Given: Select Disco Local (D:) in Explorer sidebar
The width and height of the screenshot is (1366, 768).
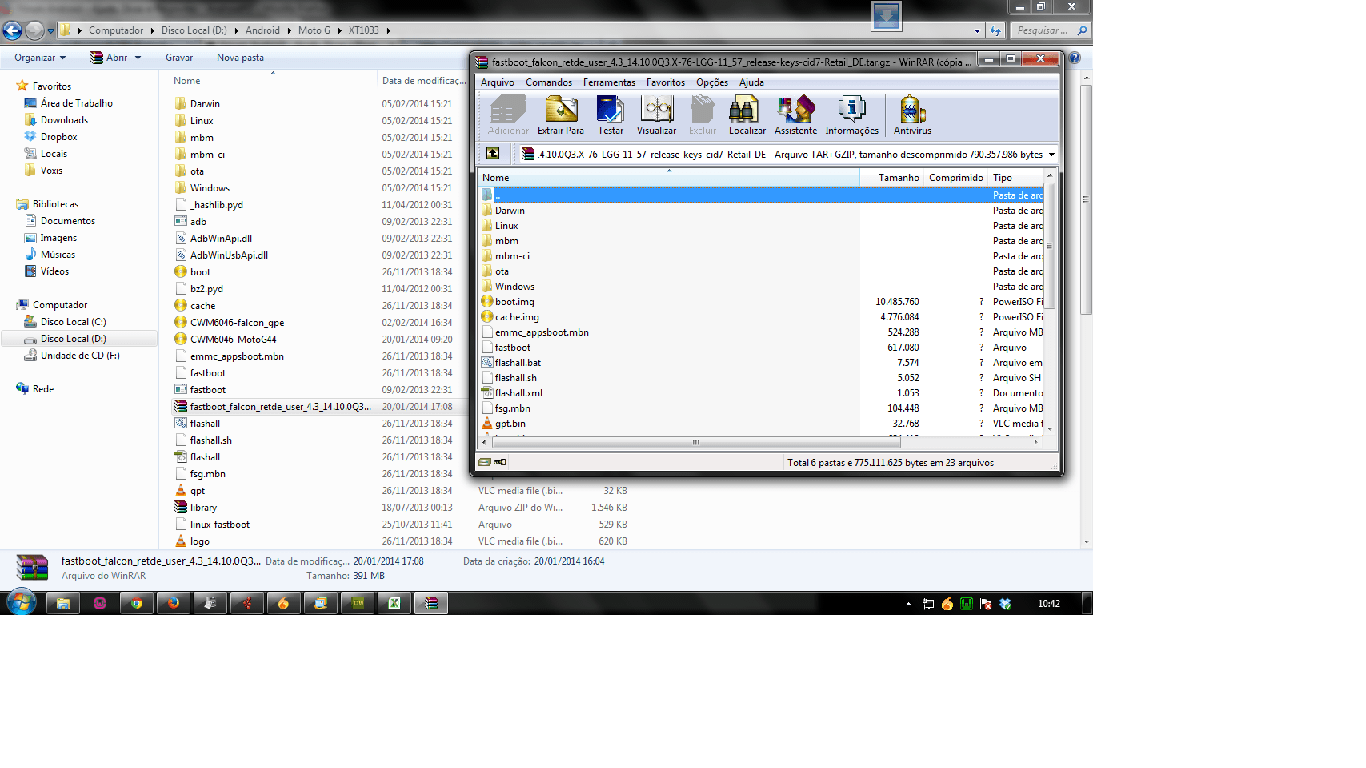Looking at the screenshot, I should 73,339.
